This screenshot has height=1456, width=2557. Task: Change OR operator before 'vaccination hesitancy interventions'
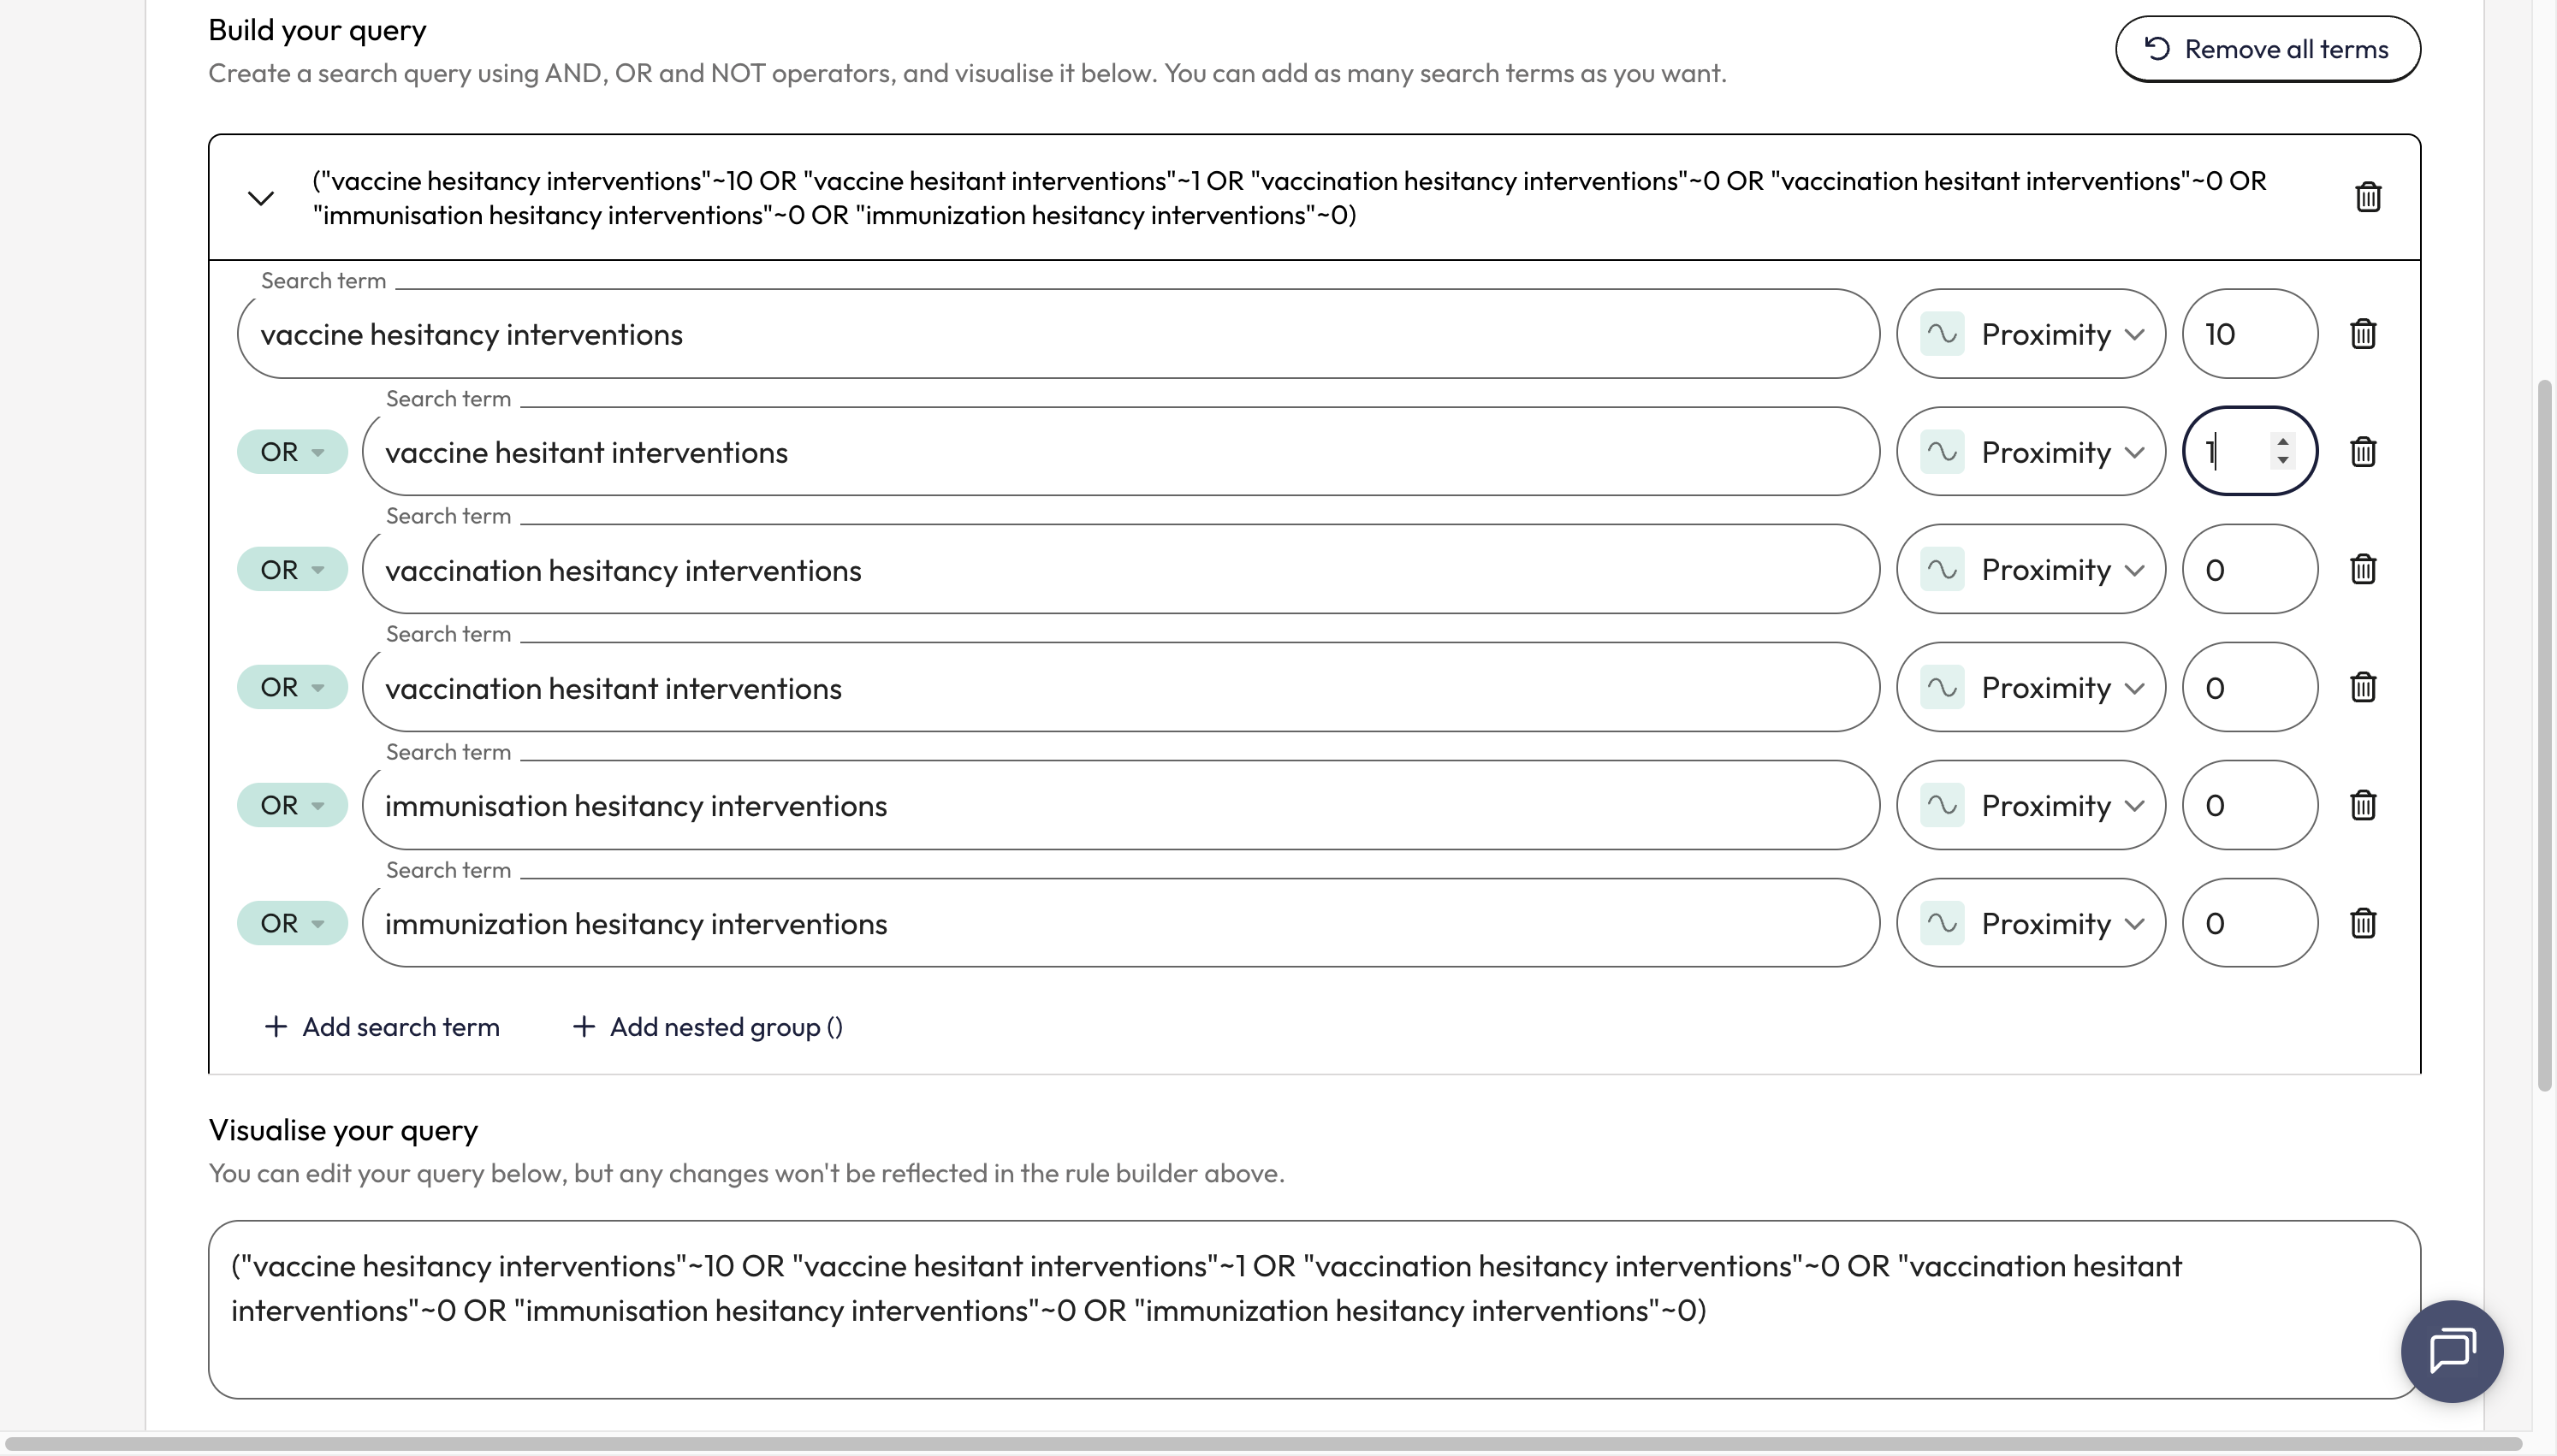(x=292, y=570)
